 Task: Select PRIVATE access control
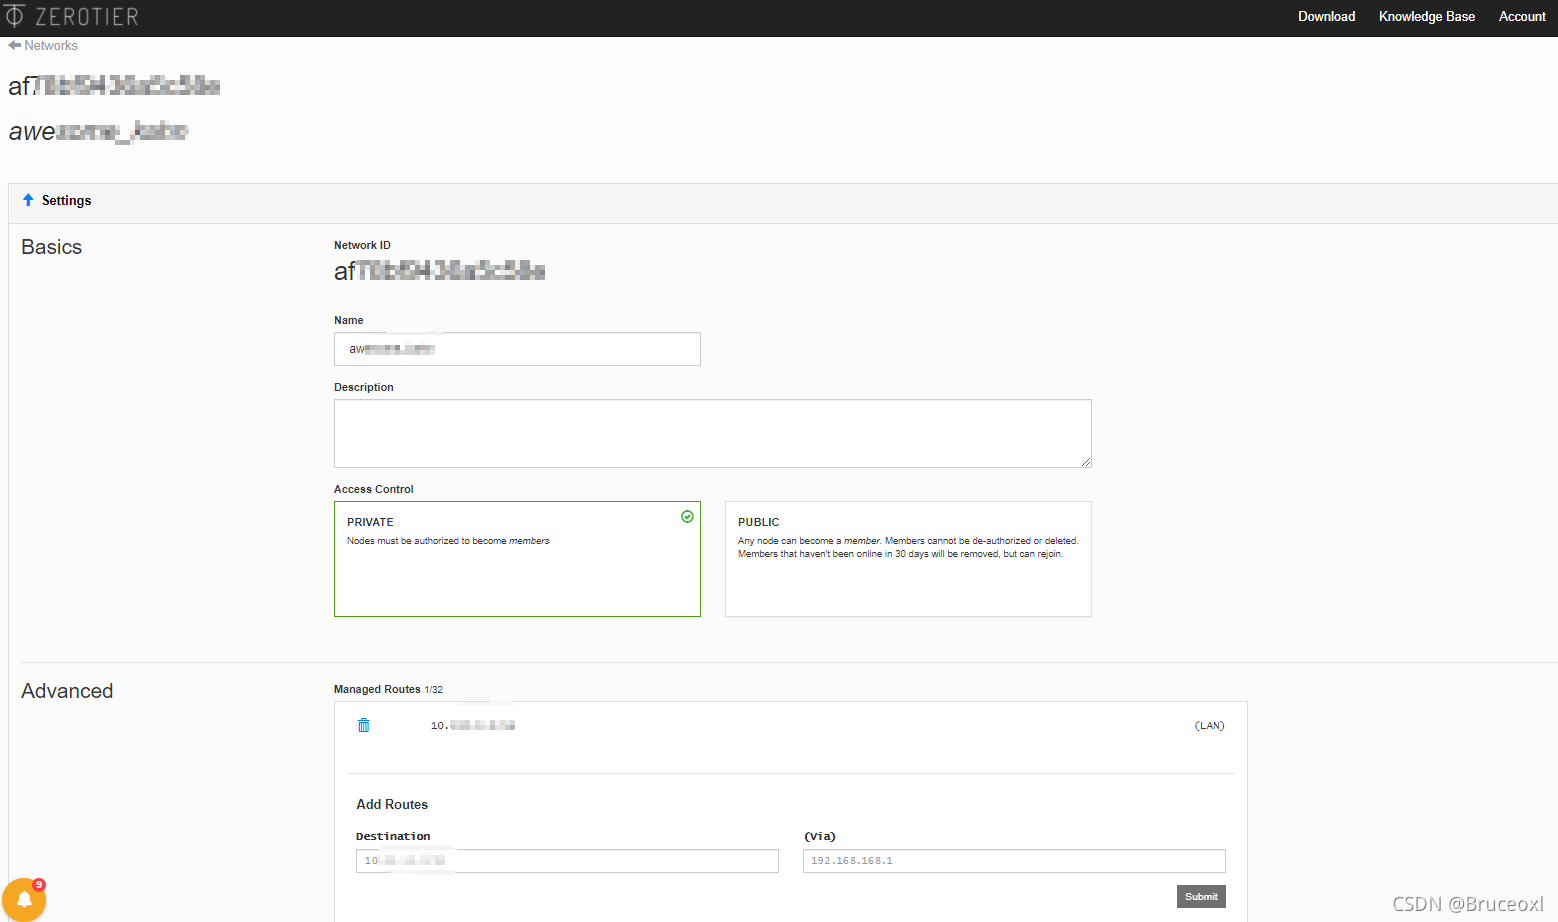click(517, 559)
